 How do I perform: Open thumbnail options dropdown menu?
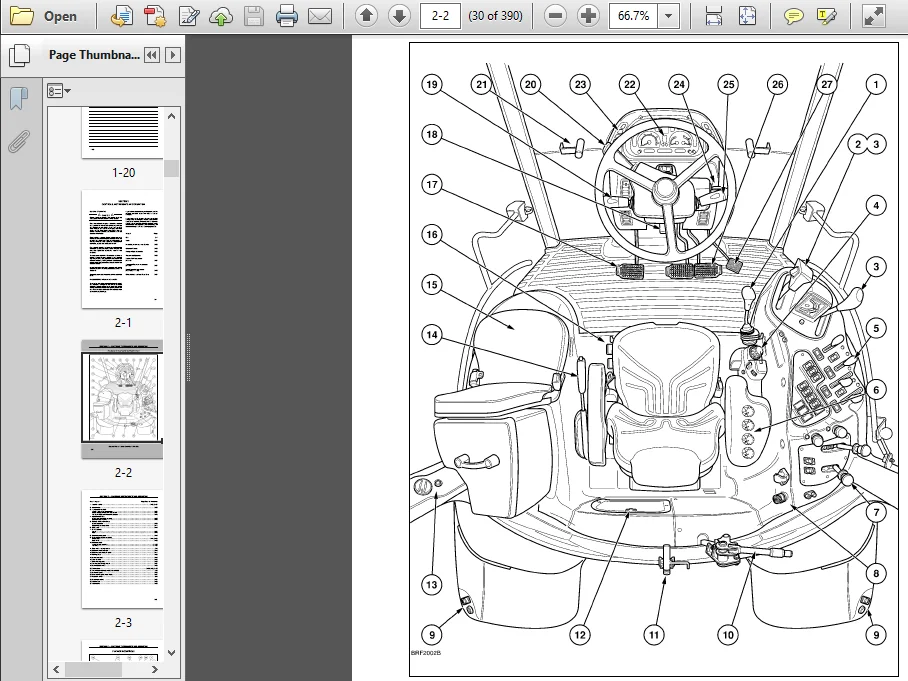pos(59,91)
